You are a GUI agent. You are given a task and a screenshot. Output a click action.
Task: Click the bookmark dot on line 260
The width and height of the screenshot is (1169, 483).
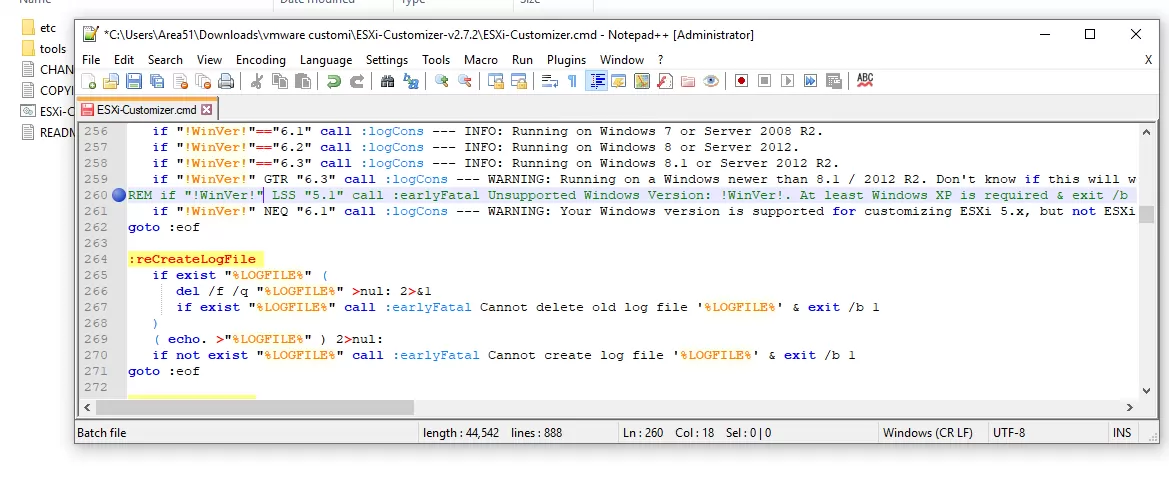click(119, 195)
